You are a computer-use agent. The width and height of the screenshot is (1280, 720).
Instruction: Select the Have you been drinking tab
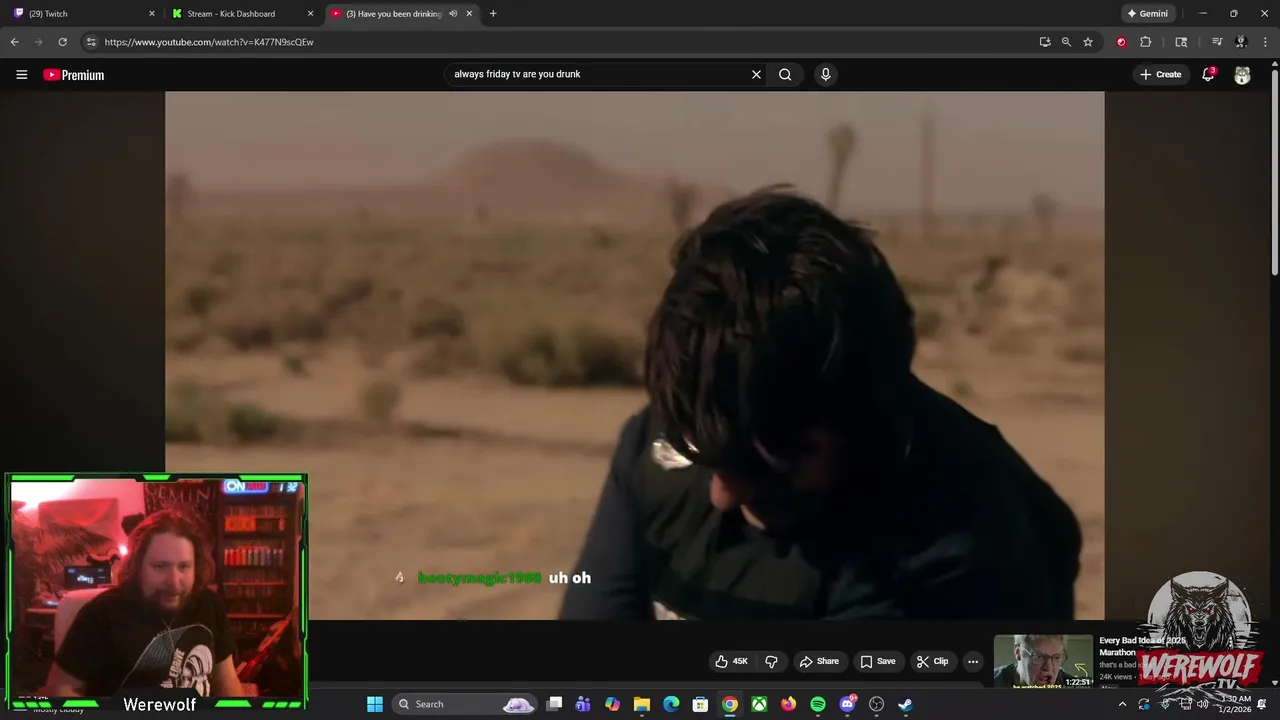[393, 14]
